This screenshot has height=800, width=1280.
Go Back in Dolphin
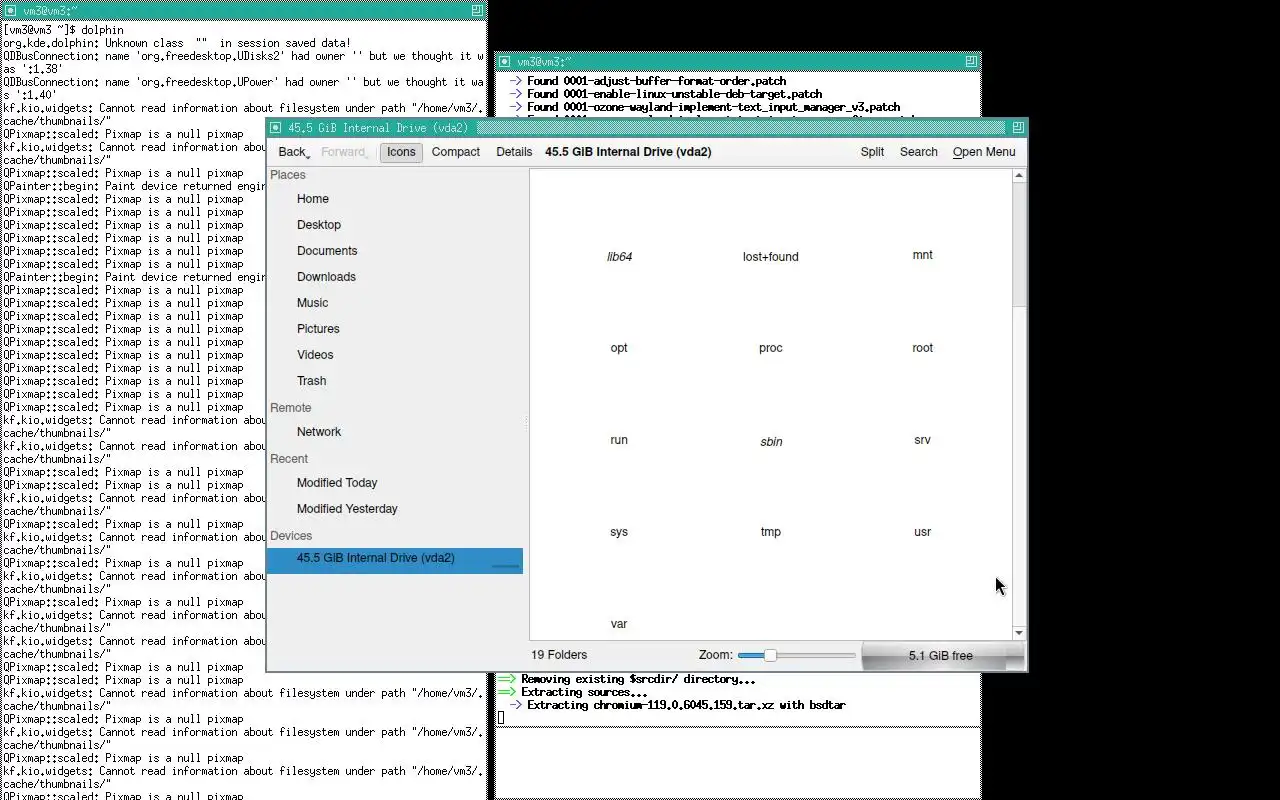click(x=291, y=152)
